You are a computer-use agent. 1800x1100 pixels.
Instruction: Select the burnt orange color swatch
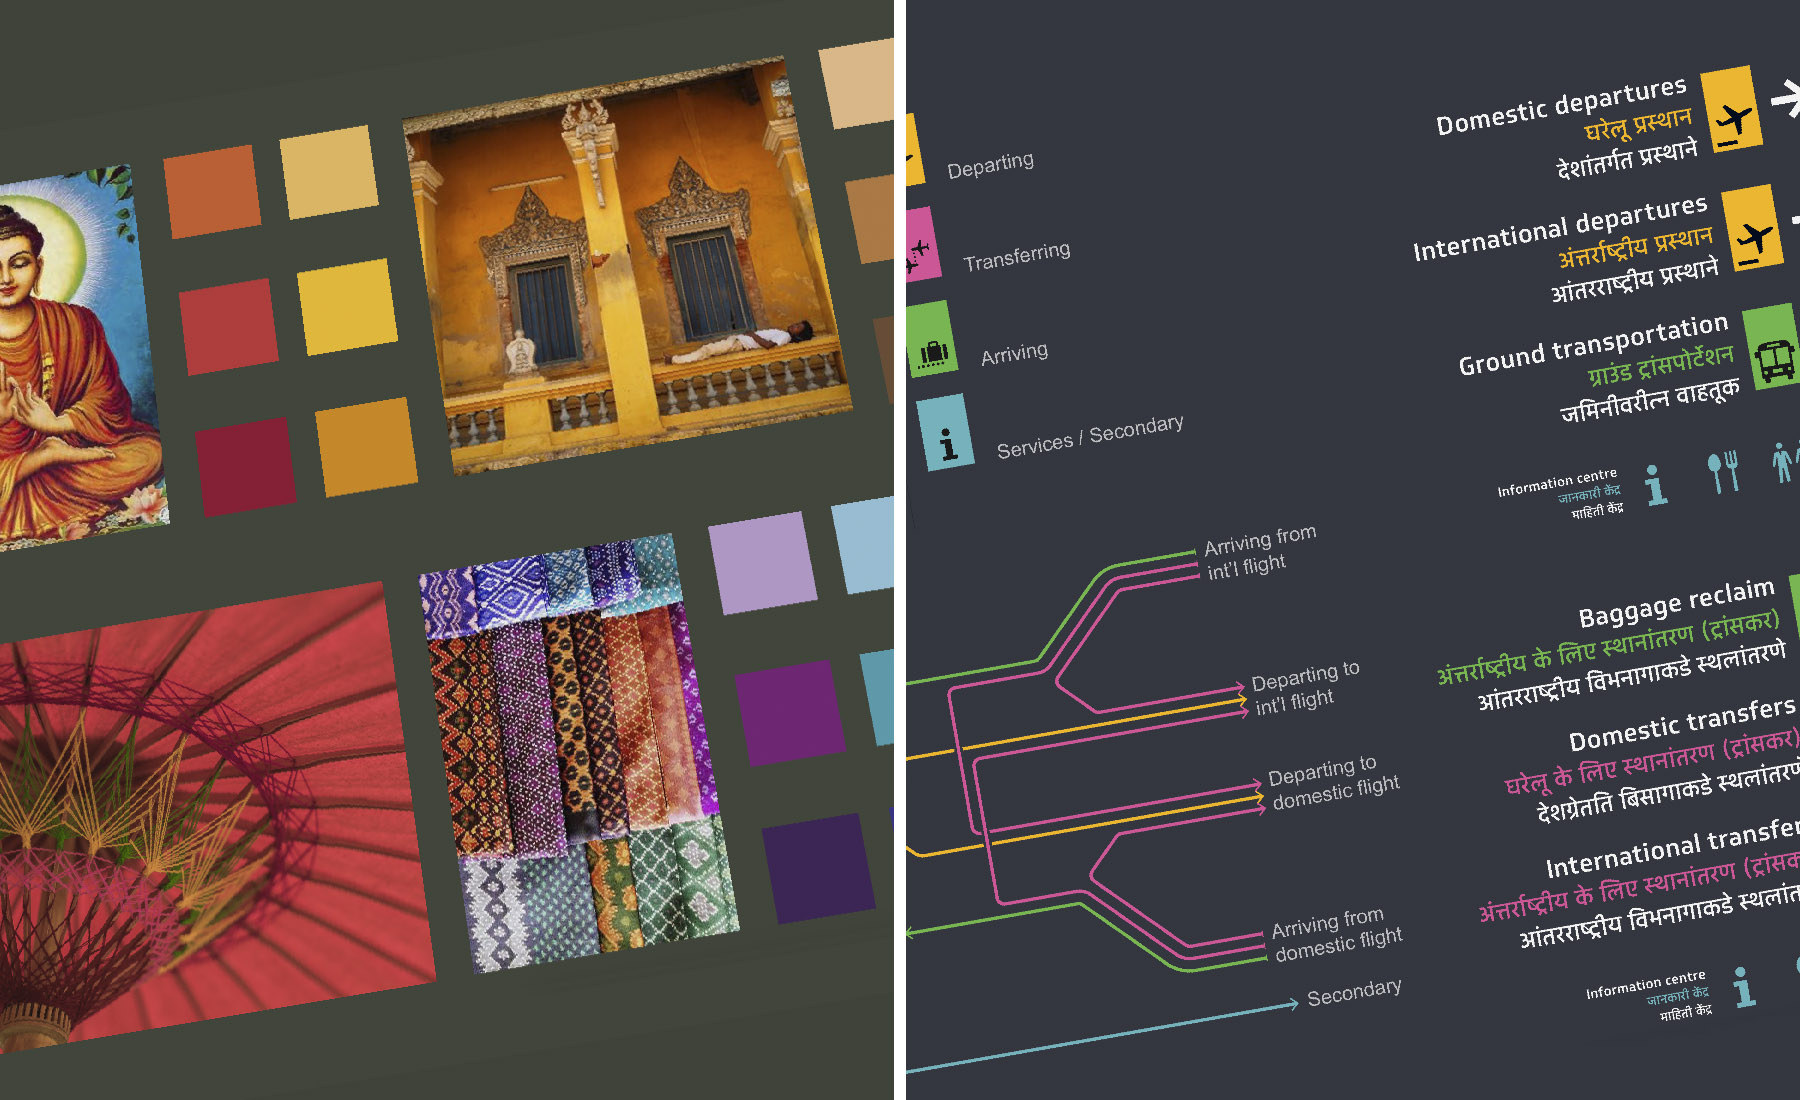(x=212, y=191)
